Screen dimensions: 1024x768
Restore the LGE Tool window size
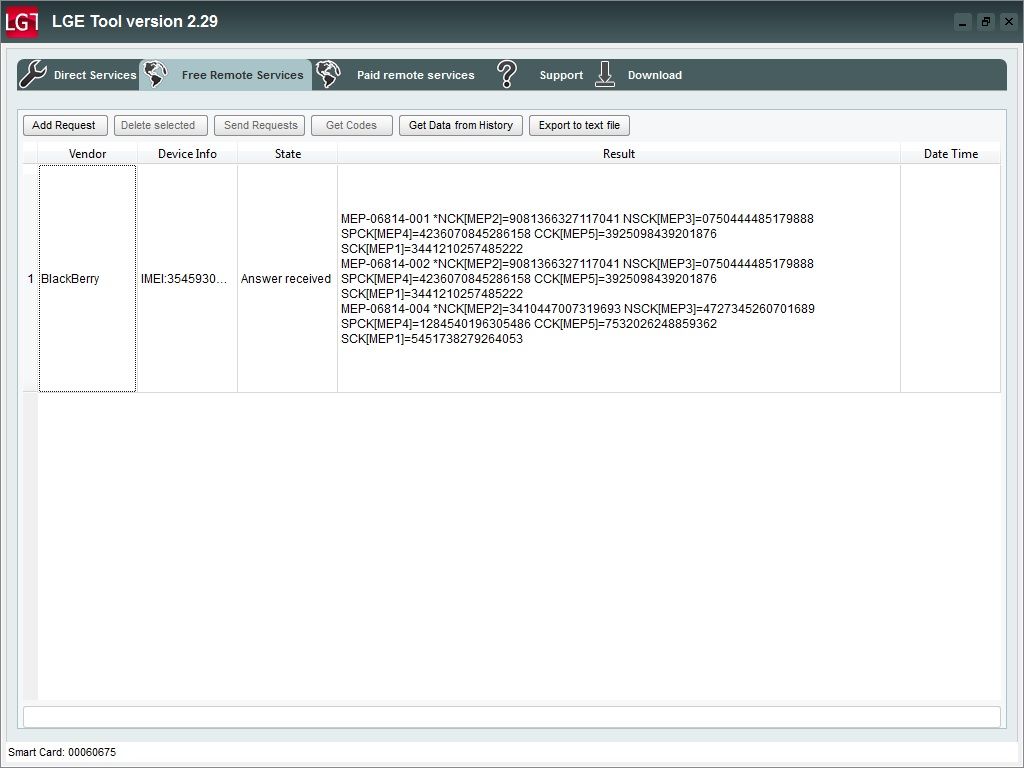pyautogui.click(x=985, y=22)
